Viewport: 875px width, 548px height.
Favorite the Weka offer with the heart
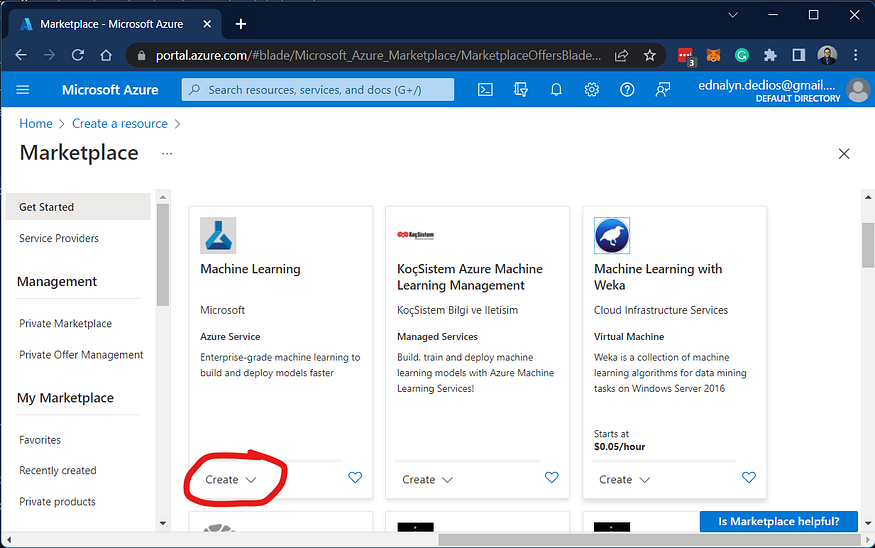(749, 478)
